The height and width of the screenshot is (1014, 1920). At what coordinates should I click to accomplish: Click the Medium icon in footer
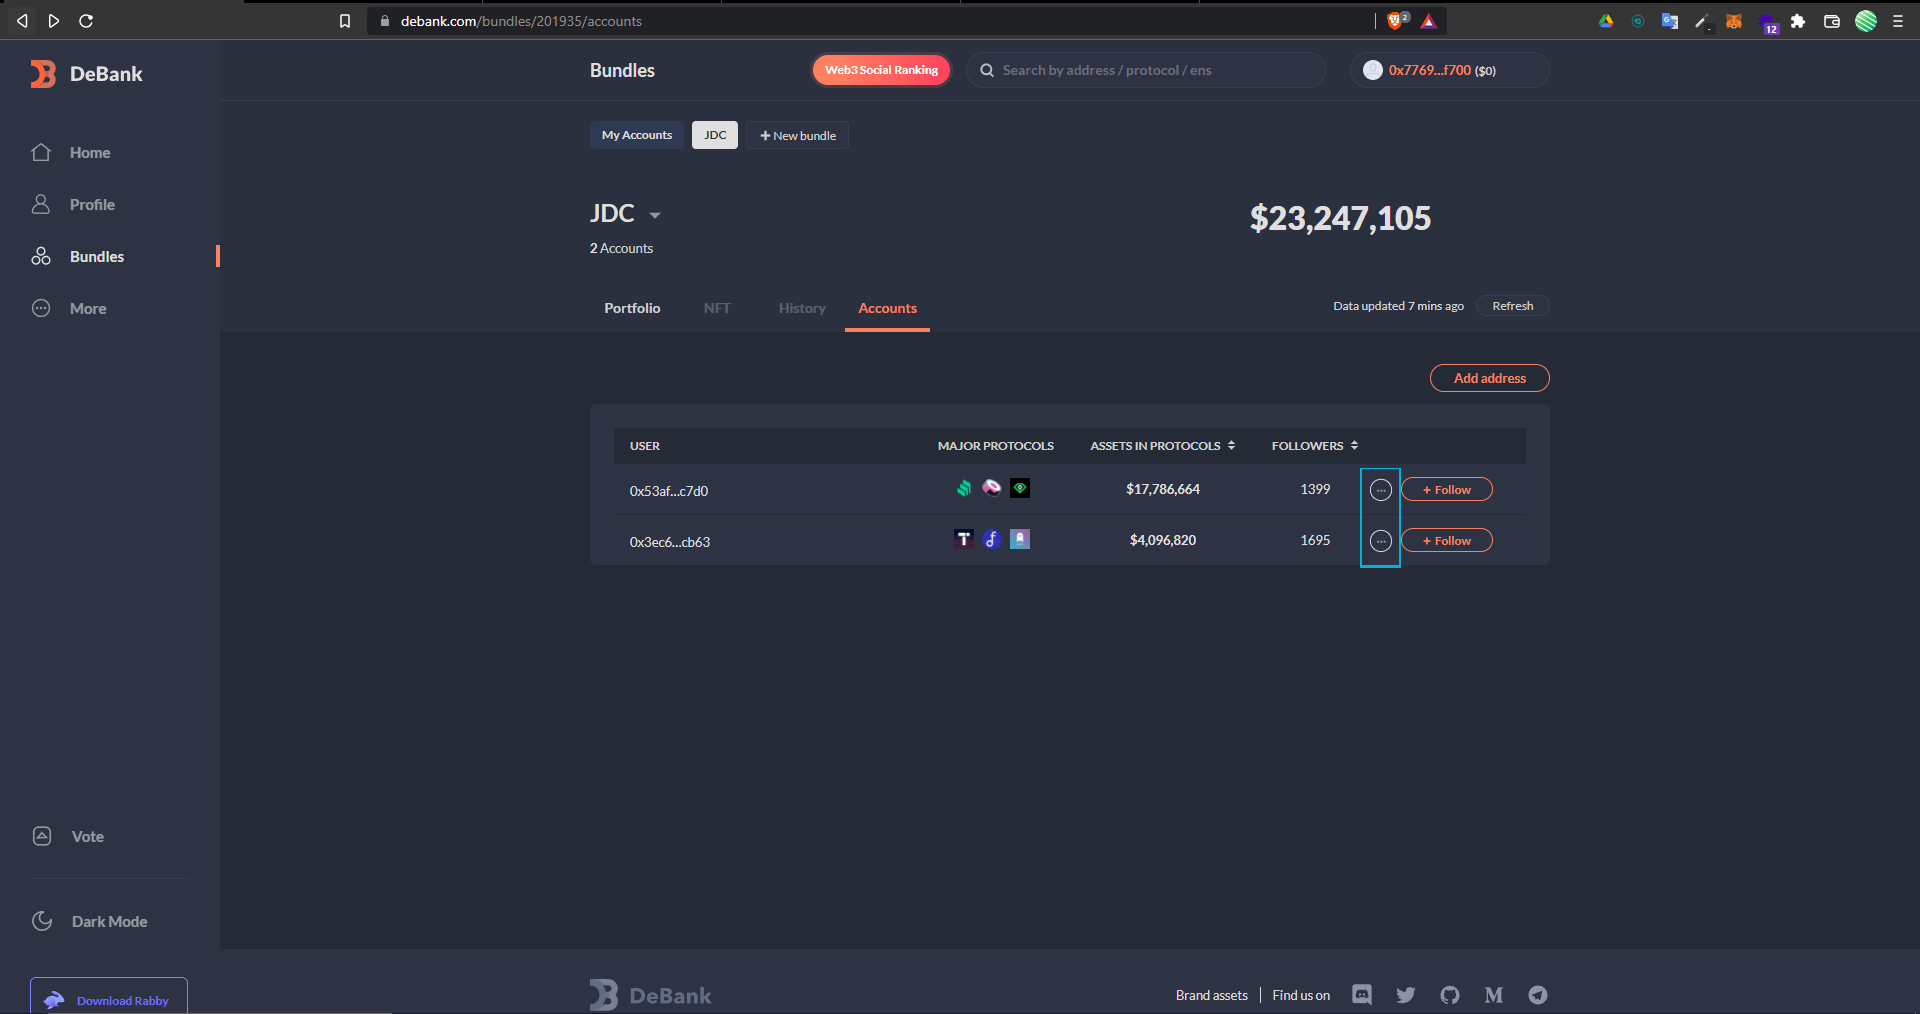click(x=1494, y=995)
